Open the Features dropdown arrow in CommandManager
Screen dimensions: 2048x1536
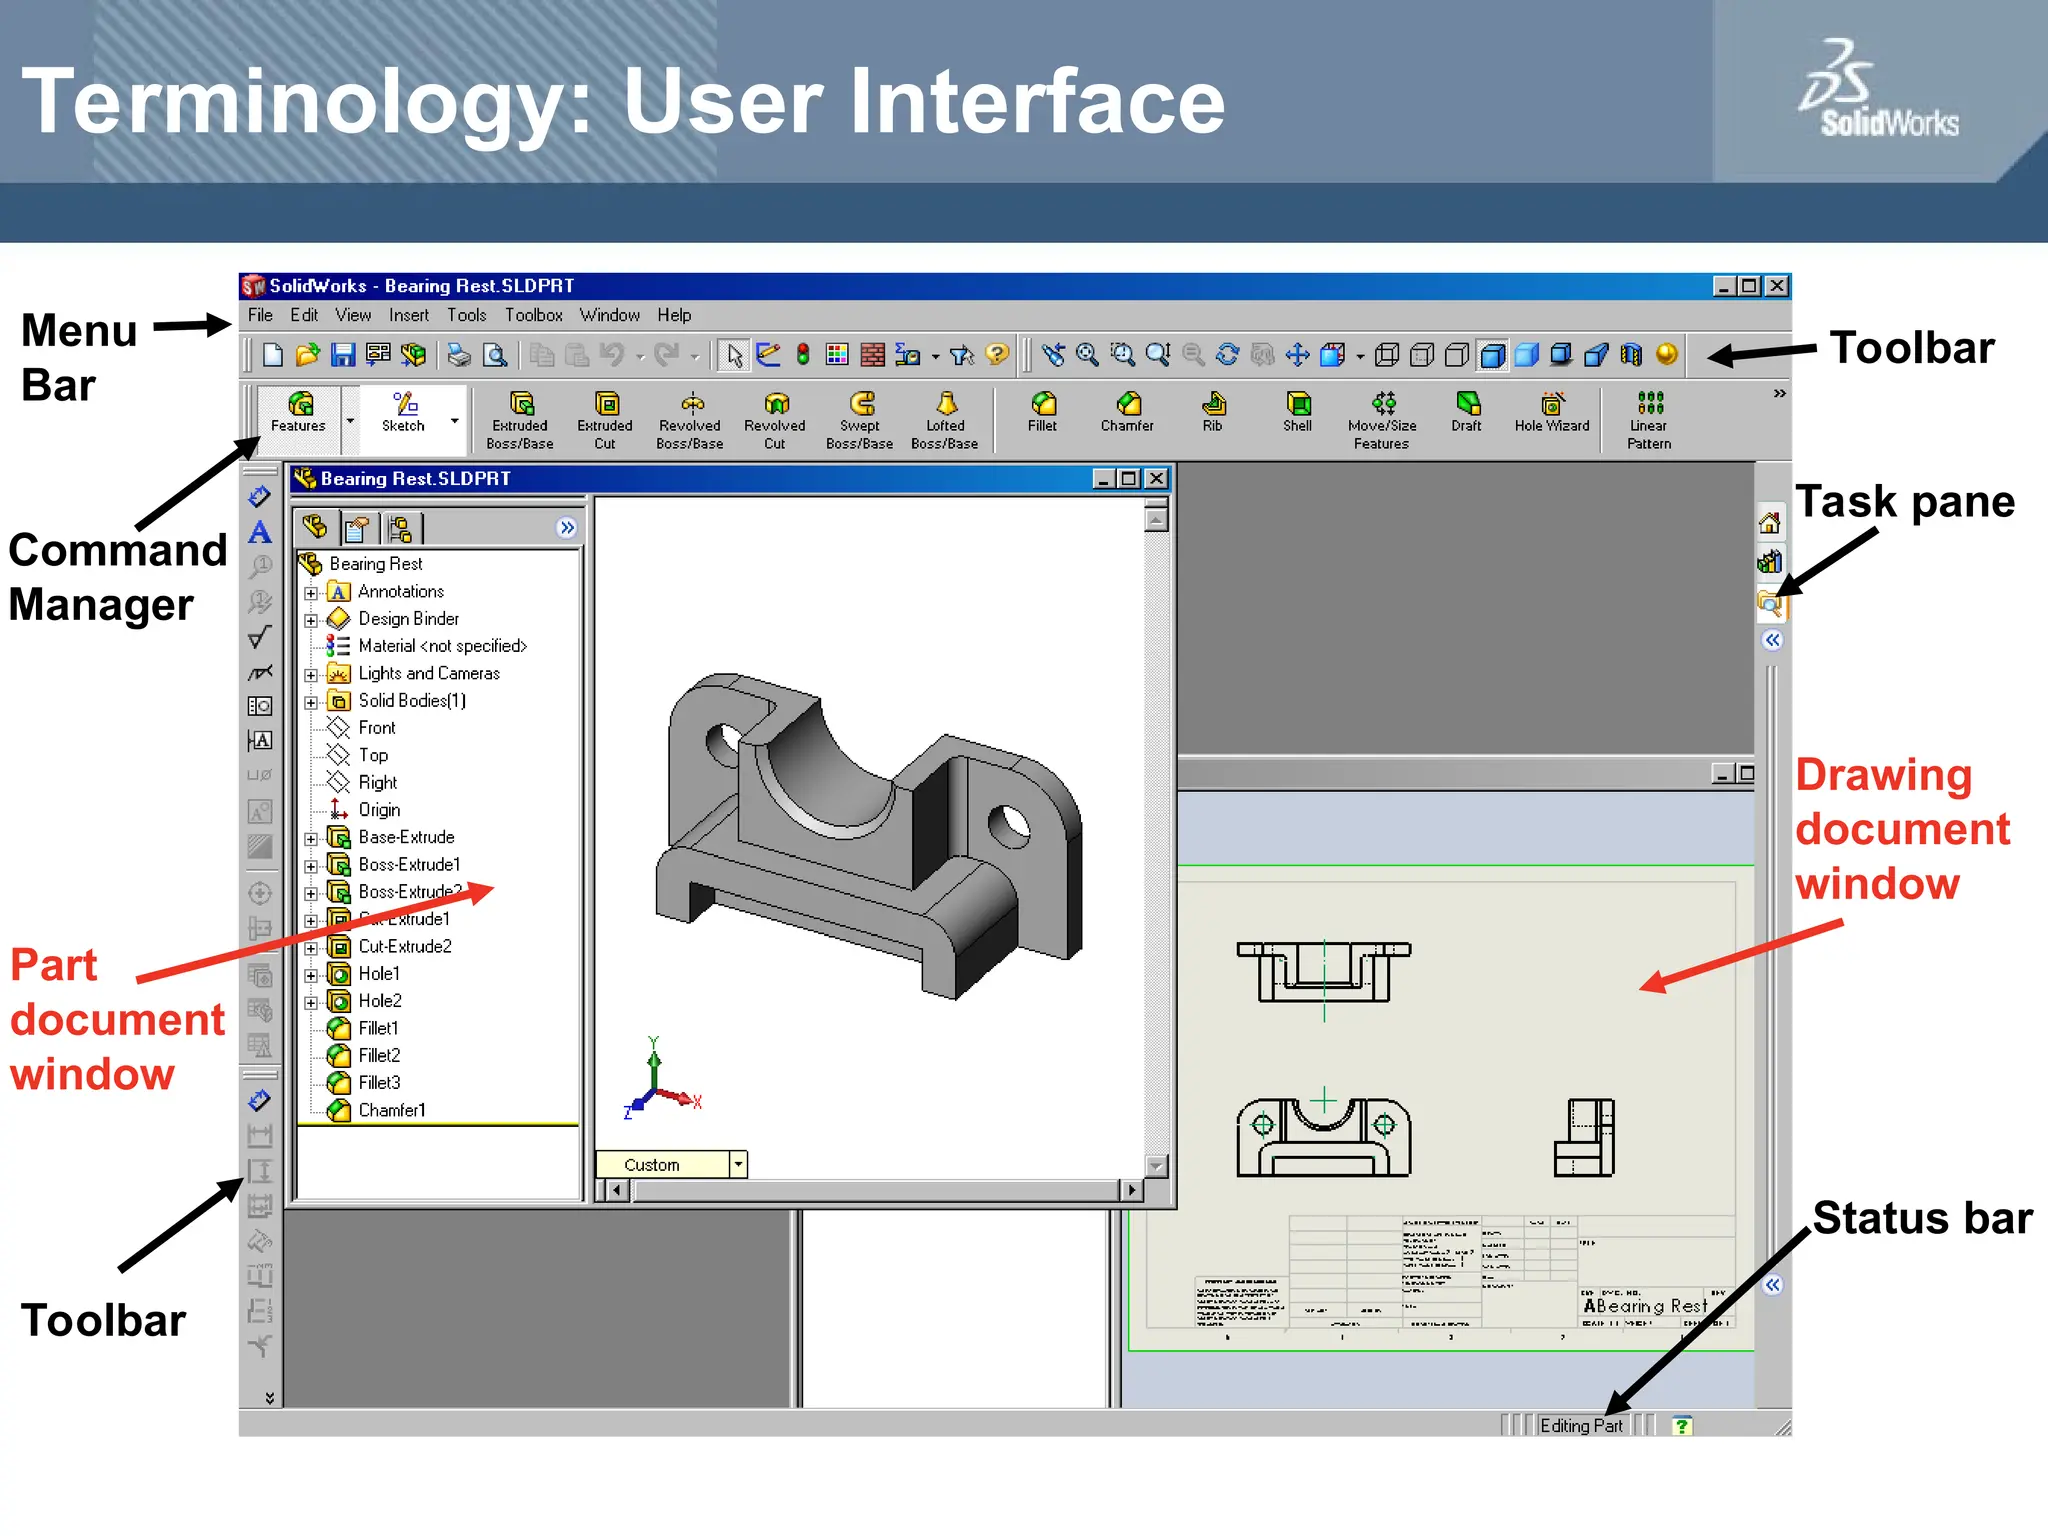(x=350, y=421)
